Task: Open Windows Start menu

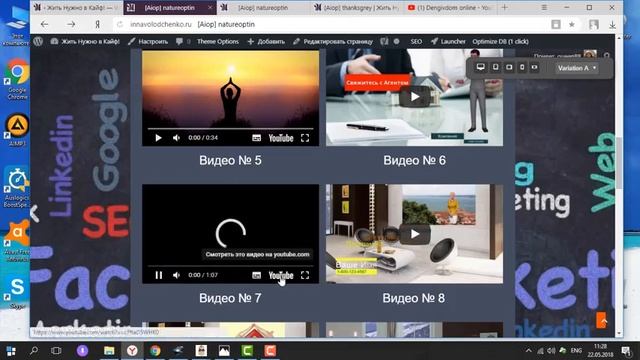Action: pyautogui.click(x=11, y=351)
